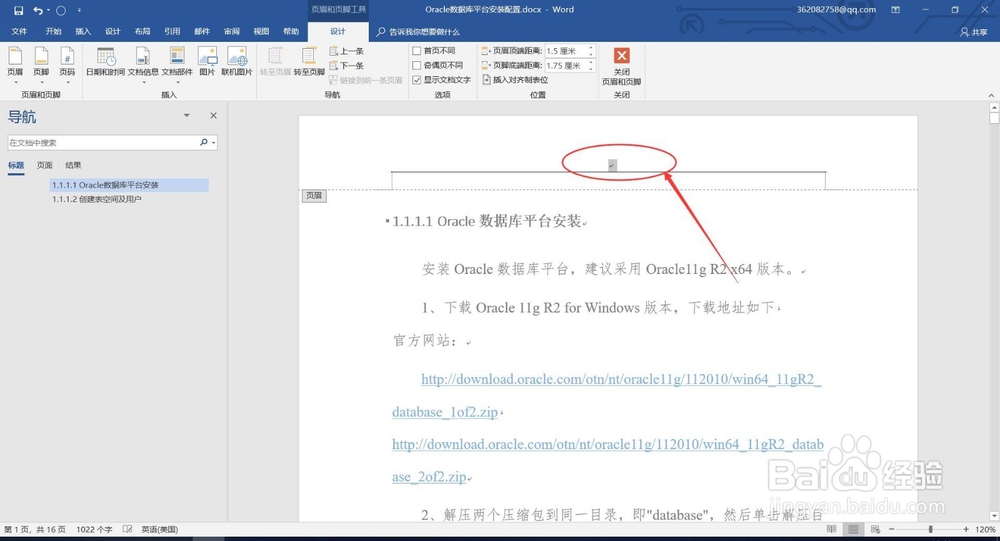This screenshot has width=1000, height=541.
Task: Click the 第1页,共16页 page count in status bar
Action: (34, 529)
